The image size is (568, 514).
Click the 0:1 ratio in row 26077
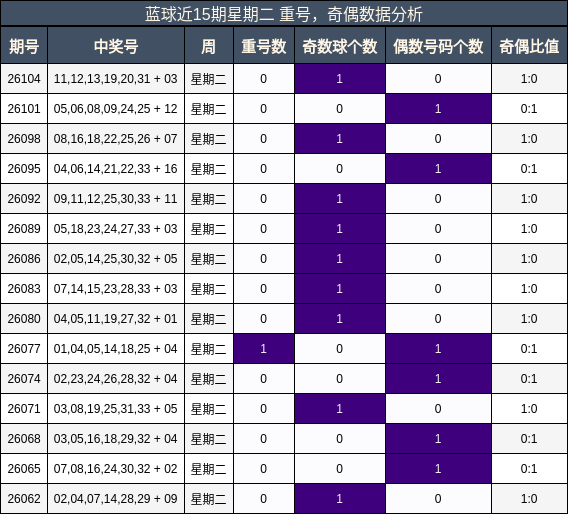click(529, 349)
